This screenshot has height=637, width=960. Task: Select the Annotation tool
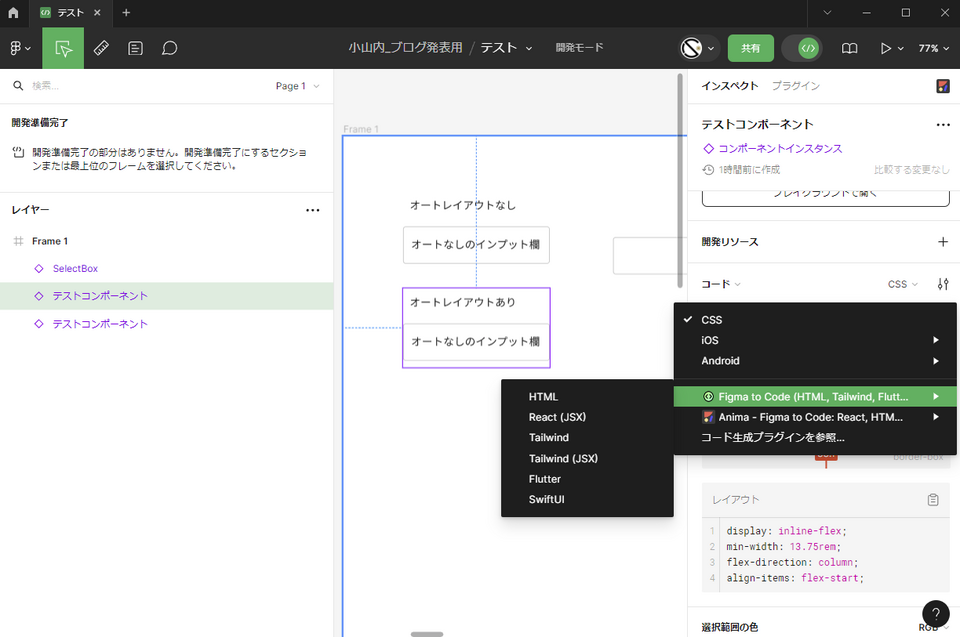[135, 48]
